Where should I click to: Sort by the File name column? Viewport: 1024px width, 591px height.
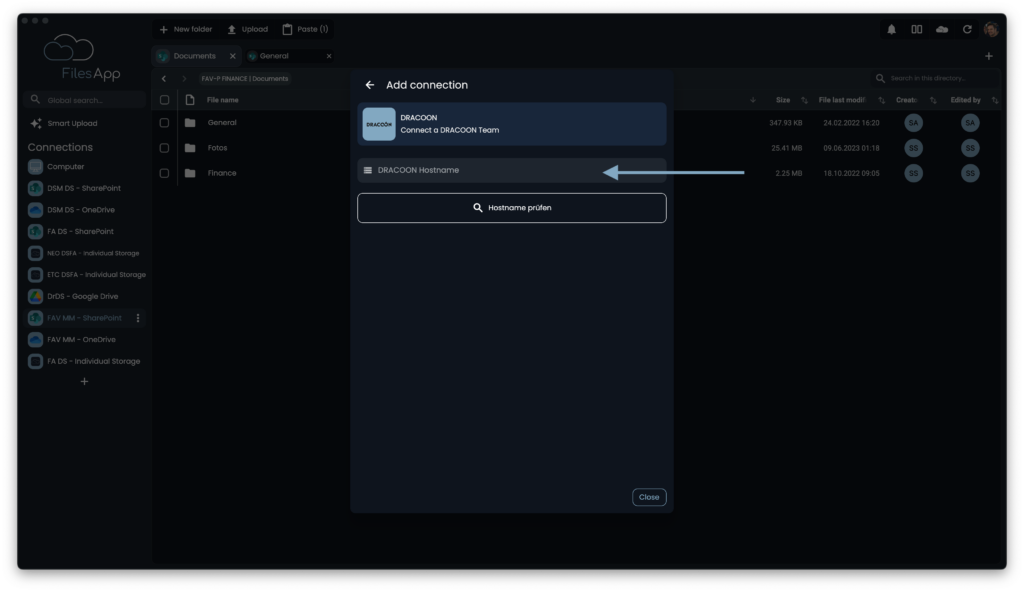[223, 100]
